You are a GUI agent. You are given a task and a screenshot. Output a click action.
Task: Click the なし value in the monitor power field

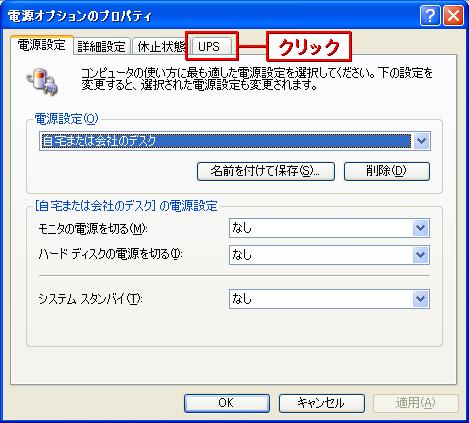pos(242,228)
